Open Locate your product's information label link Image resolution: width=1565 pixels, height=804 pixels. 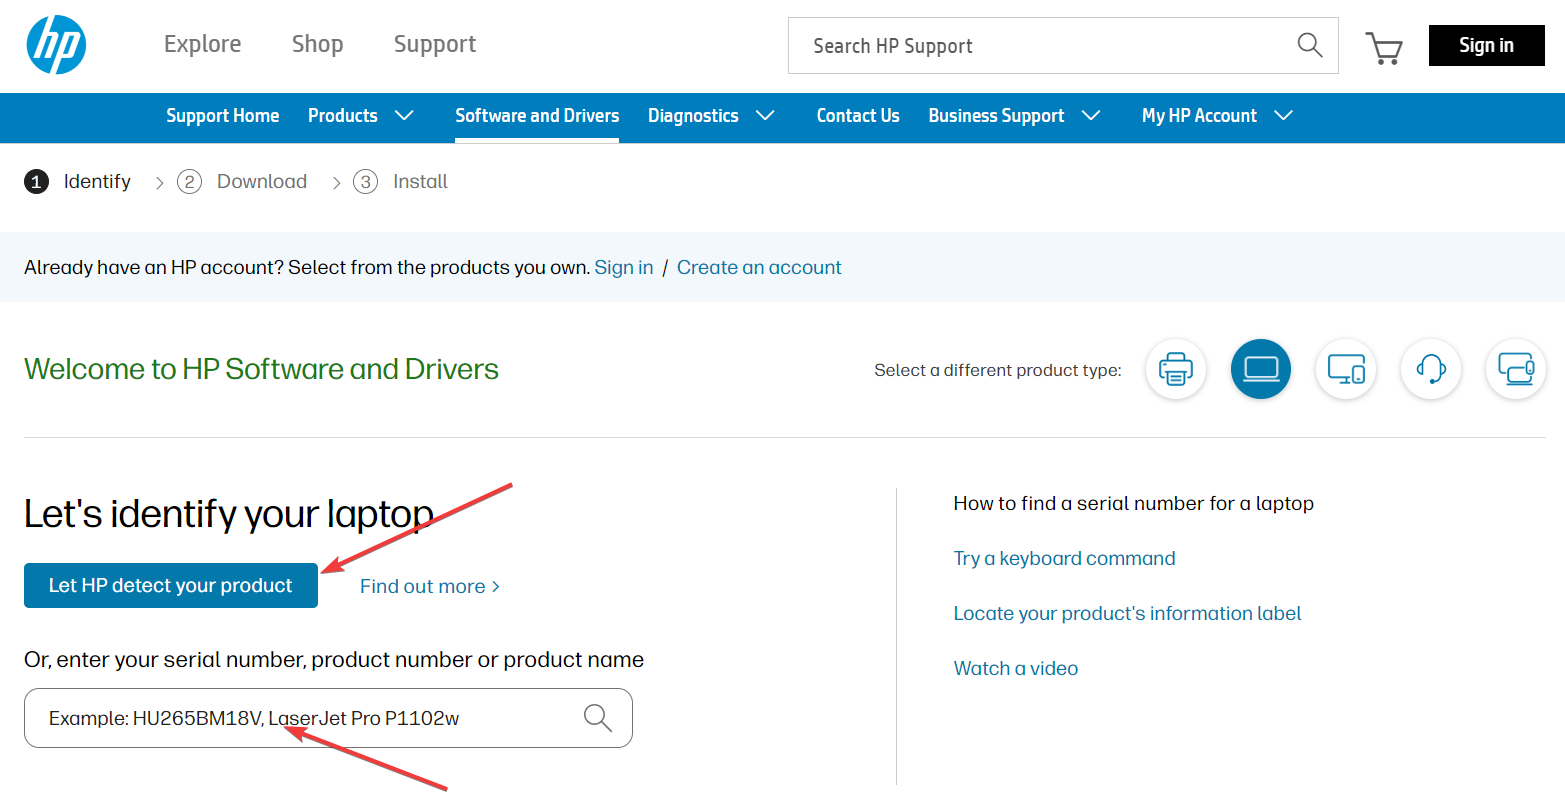tap(1127, 614)
